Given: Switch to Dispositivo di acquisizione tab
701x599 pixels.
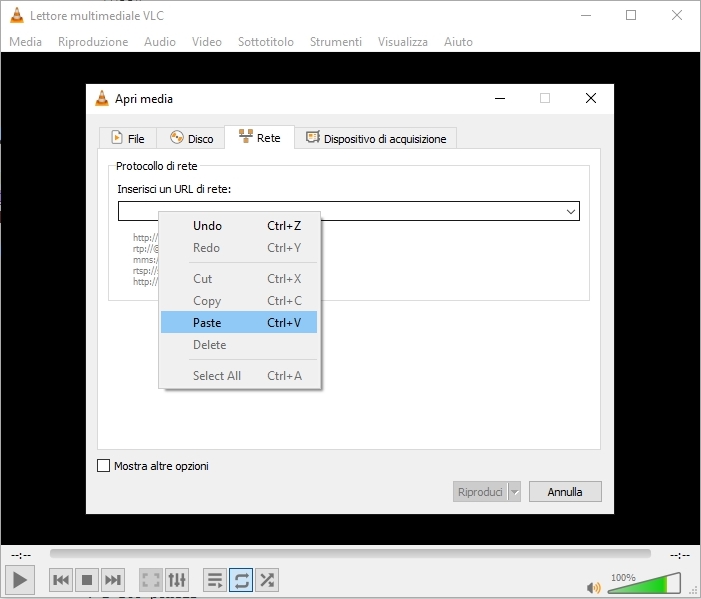Looking at the screenshot, I should [376, 138].
